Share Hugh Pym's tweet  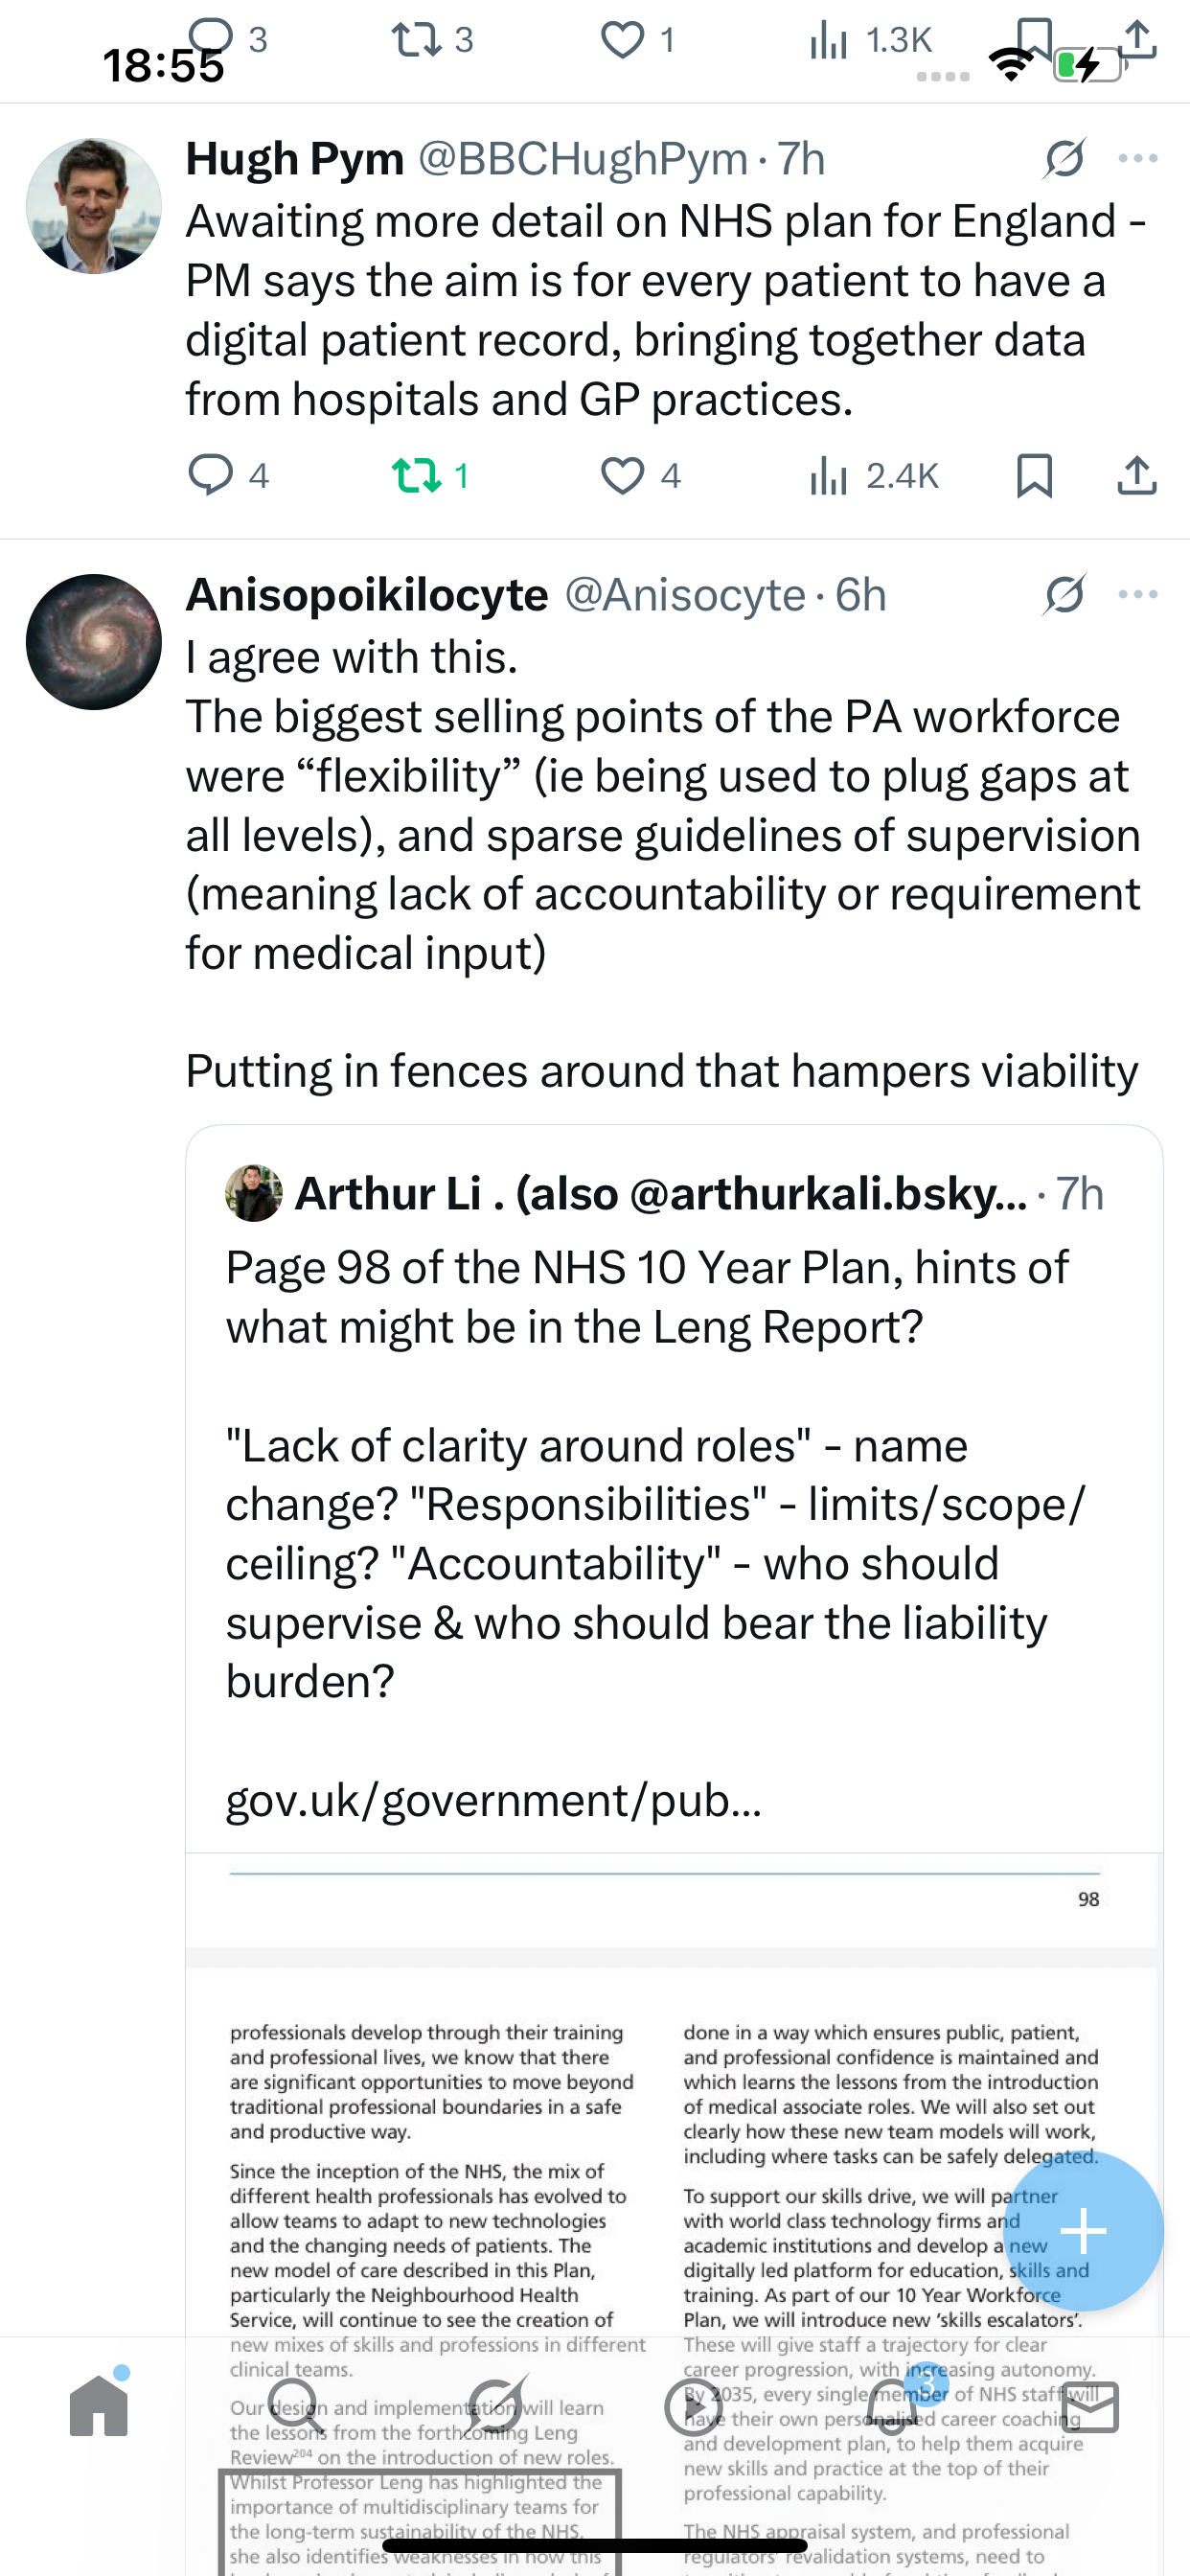[1137, 475]
